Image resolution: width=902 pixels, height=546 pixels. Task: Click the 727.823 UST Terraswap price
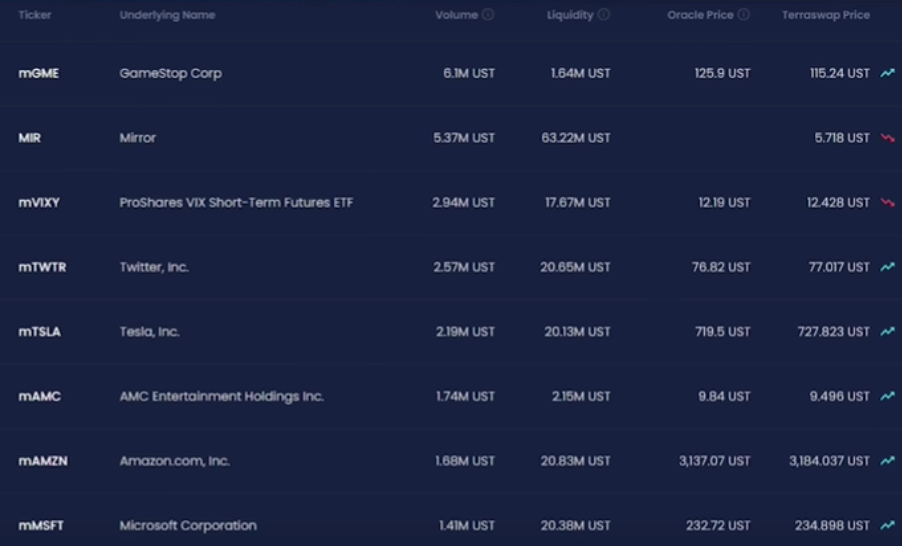[834, 331]
